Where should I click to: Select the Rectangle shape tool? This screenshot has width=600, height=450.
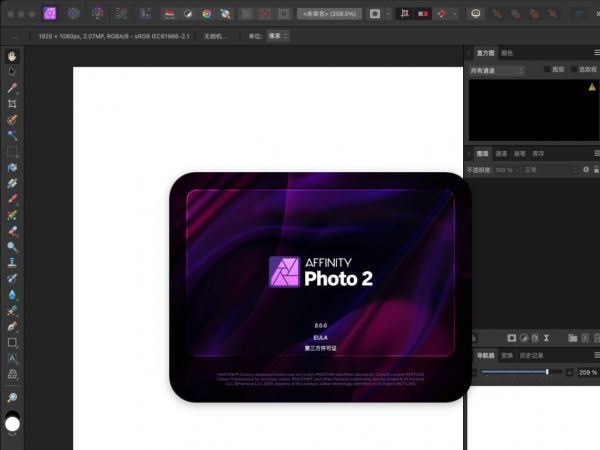click(12, 342)
